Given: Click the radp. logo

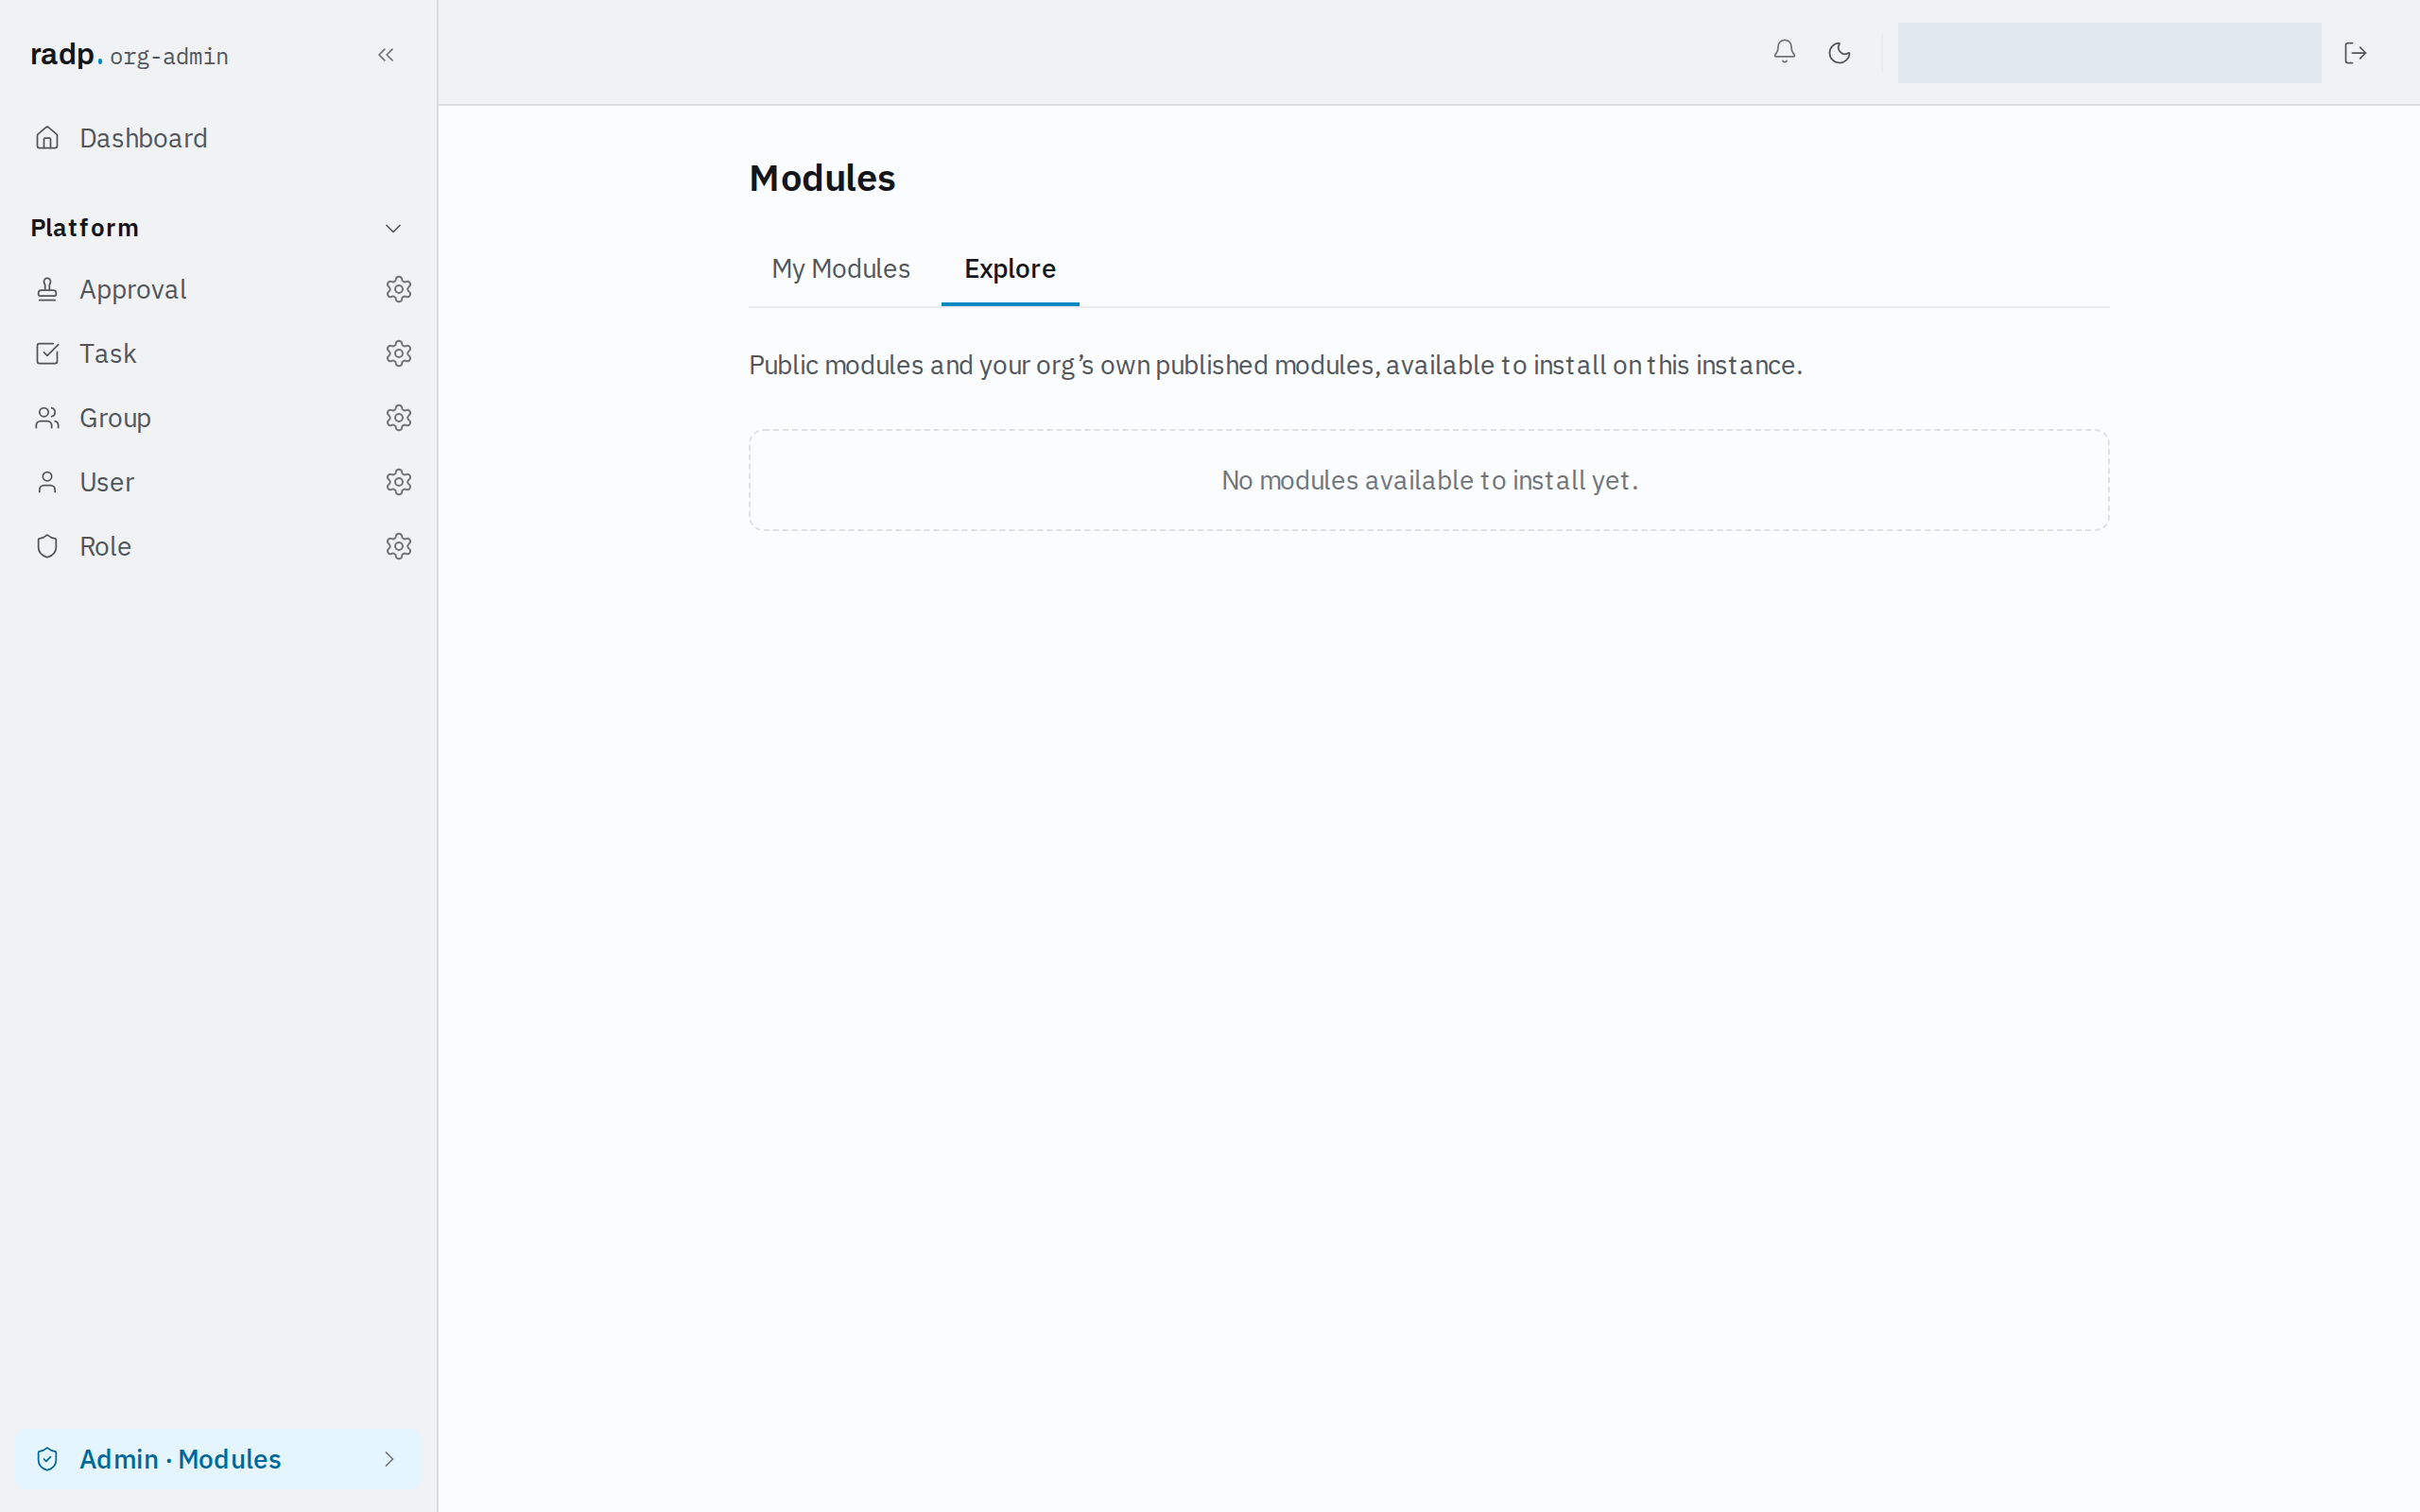Looking at the screenshot, I should (66, 54).
